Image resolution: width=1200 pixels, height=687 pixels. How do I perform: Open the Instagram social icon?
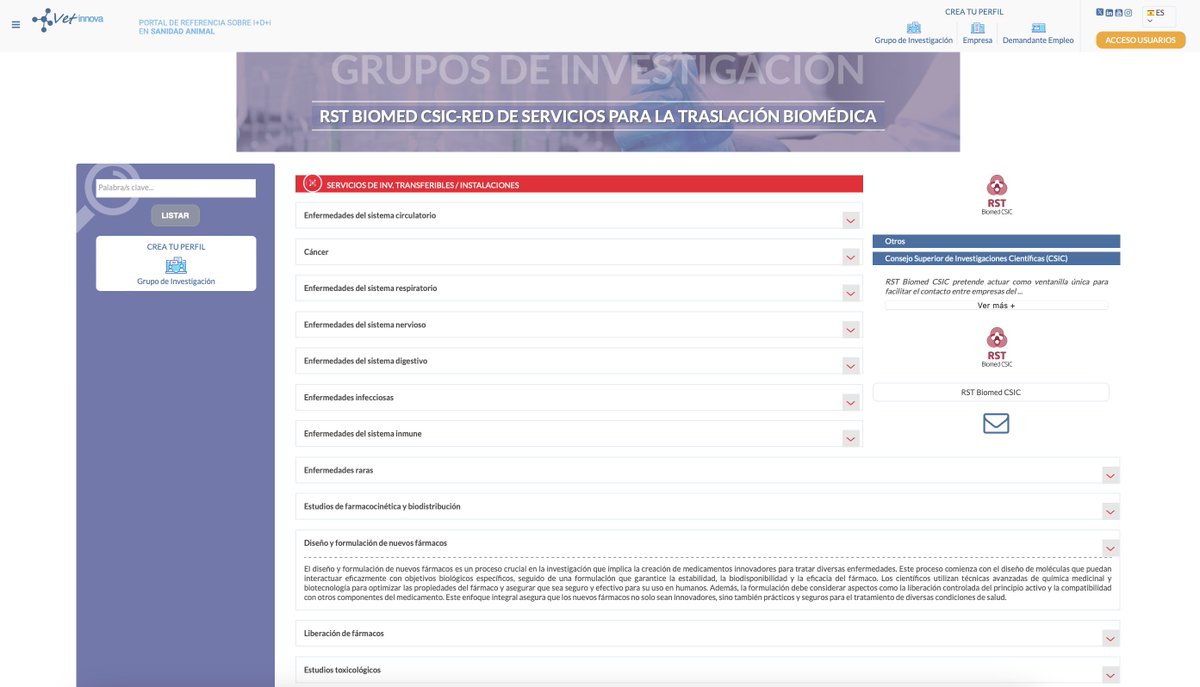click(x=1128, y=12)
